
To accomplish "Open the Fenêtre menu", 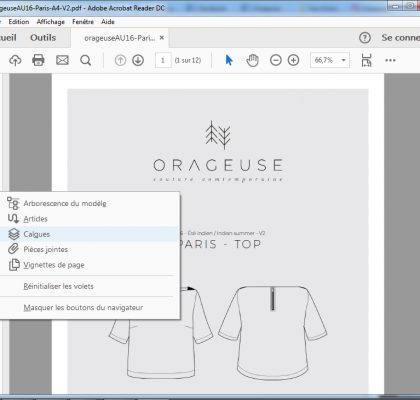I will coord(83,22).
